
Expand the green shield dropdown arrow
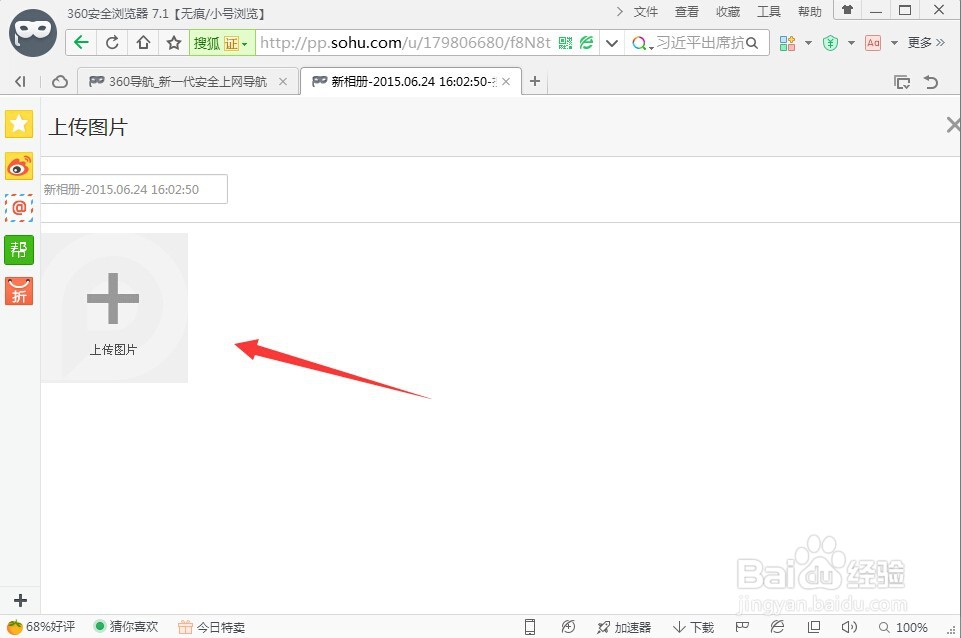tap(851, 43)
